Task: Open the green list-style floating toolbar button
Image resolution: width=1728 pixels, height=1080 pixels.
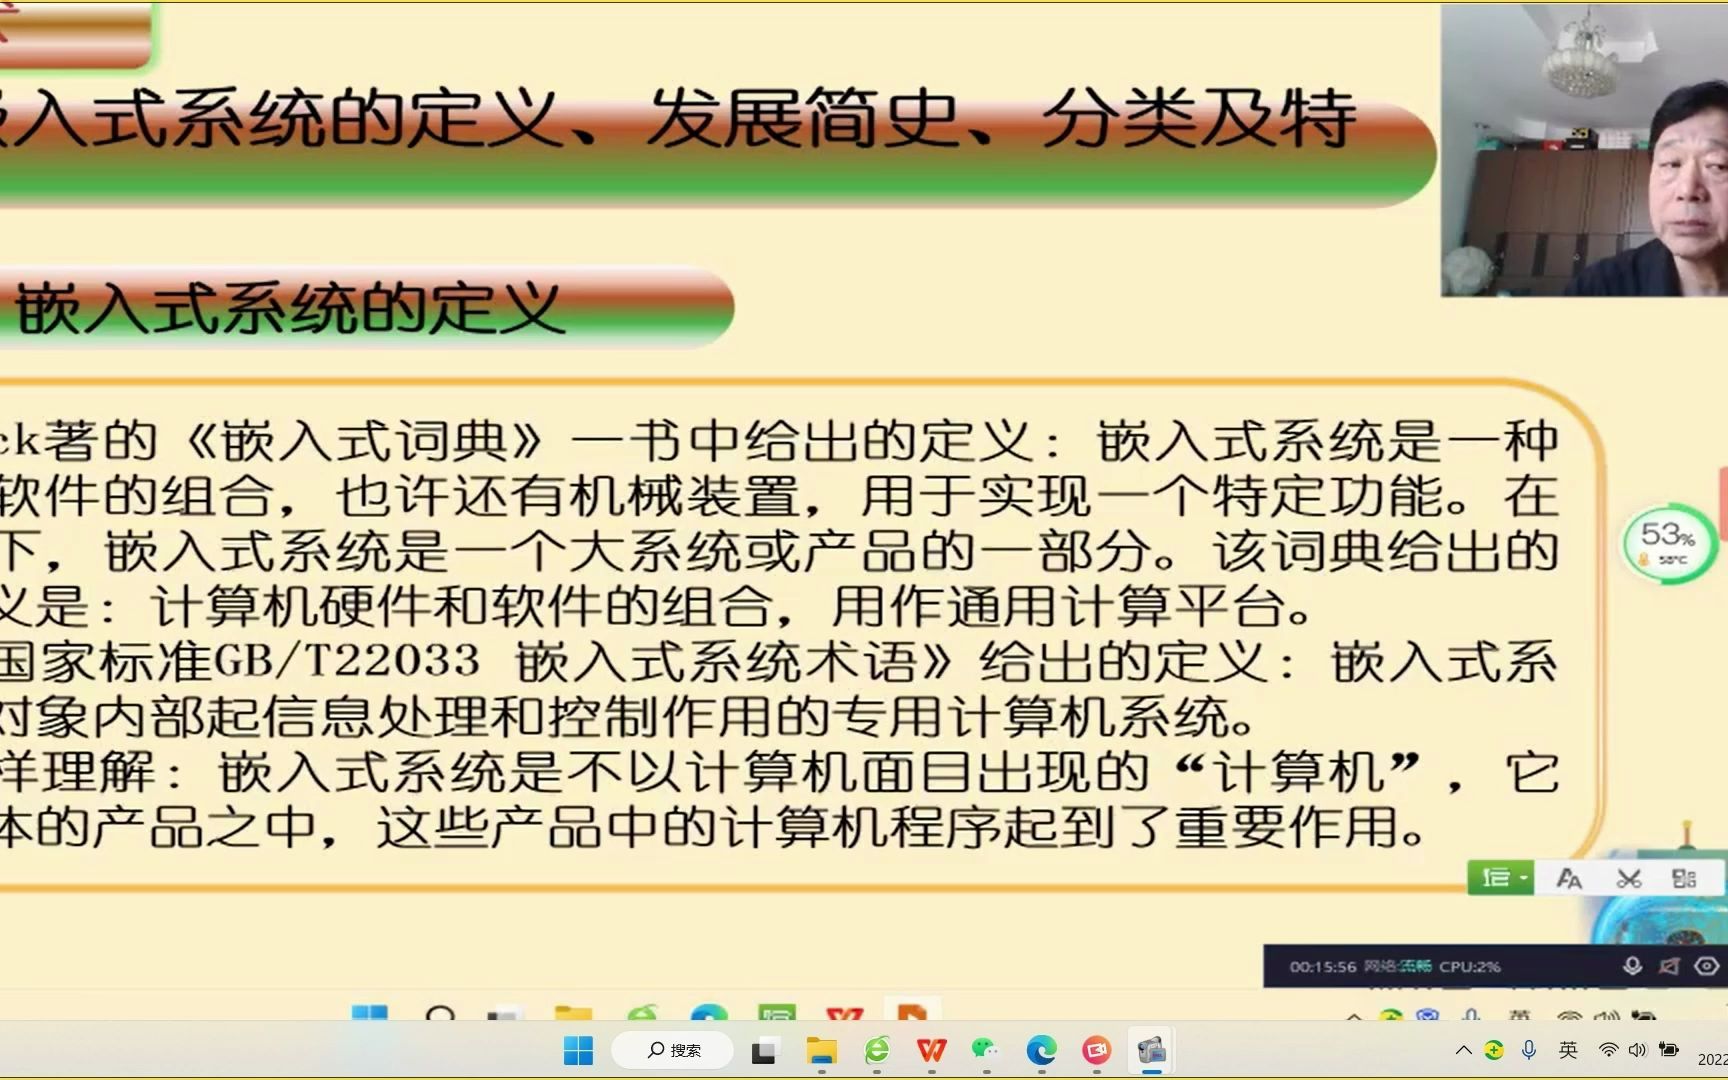Action: tap(1500, 878)
